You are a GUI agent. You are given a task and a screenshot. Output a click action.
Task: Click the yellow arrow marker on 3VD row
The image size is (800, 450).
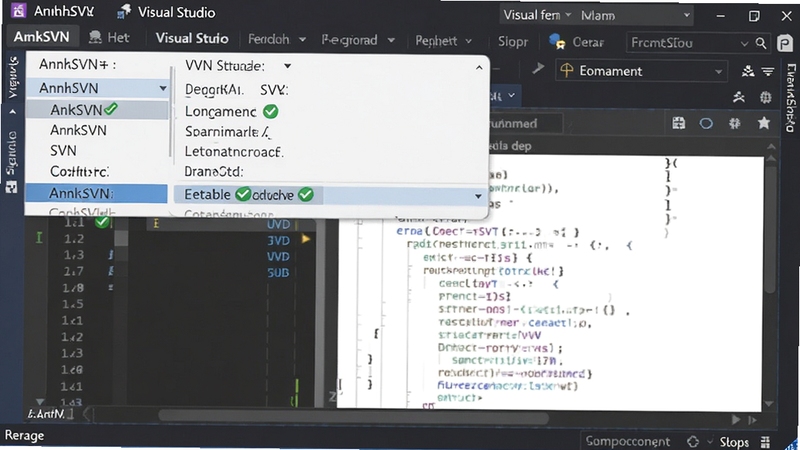pyautogui.click(x=306, y=238)
